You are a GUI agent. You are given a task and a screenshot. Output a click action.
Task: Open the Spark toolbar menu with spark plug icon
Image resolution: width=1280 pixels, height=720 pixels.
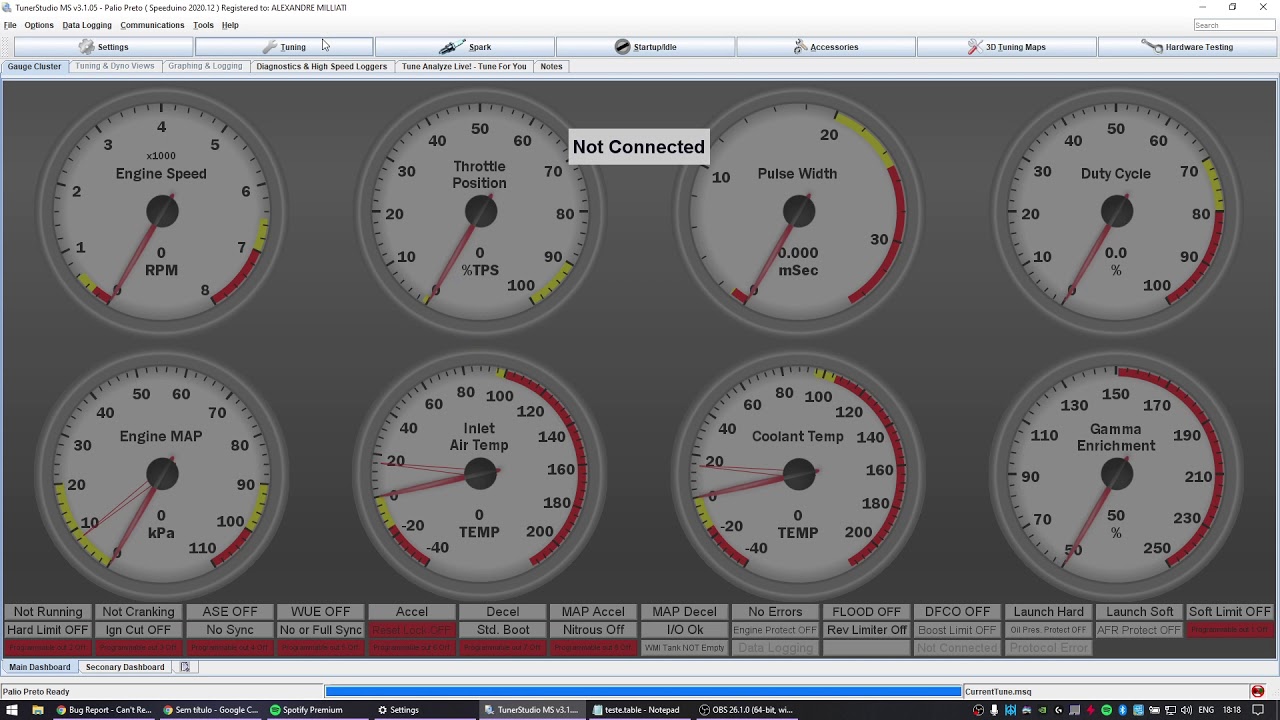465,47
